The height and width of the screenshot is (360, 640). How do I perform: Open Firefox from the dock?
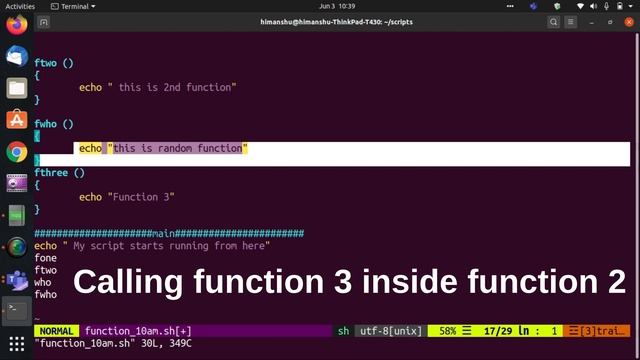17,24
